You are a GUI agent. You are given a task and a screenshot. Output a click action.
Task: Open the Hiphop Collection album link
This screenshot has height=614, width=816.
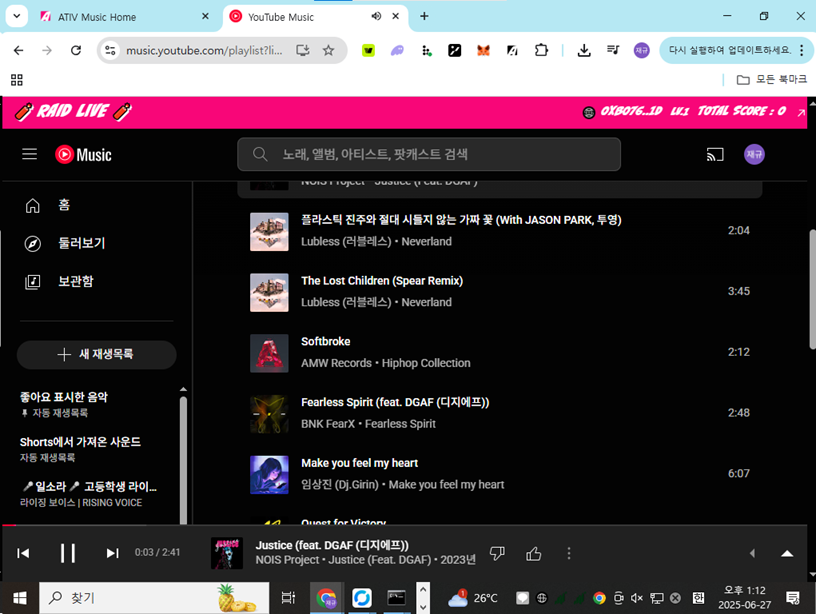click(426, 363)
